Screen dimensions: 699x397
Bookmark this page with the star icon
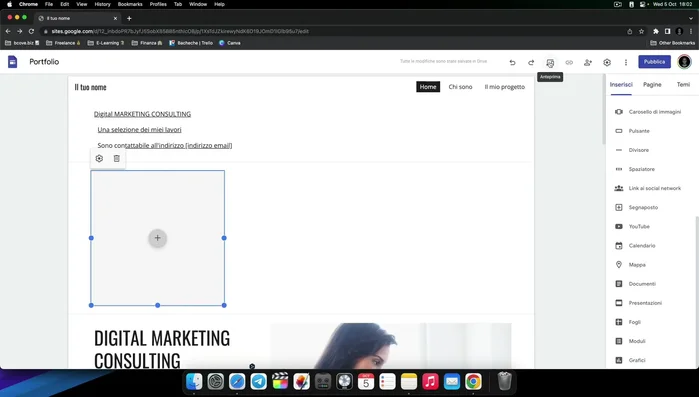[x=641, y=31]
